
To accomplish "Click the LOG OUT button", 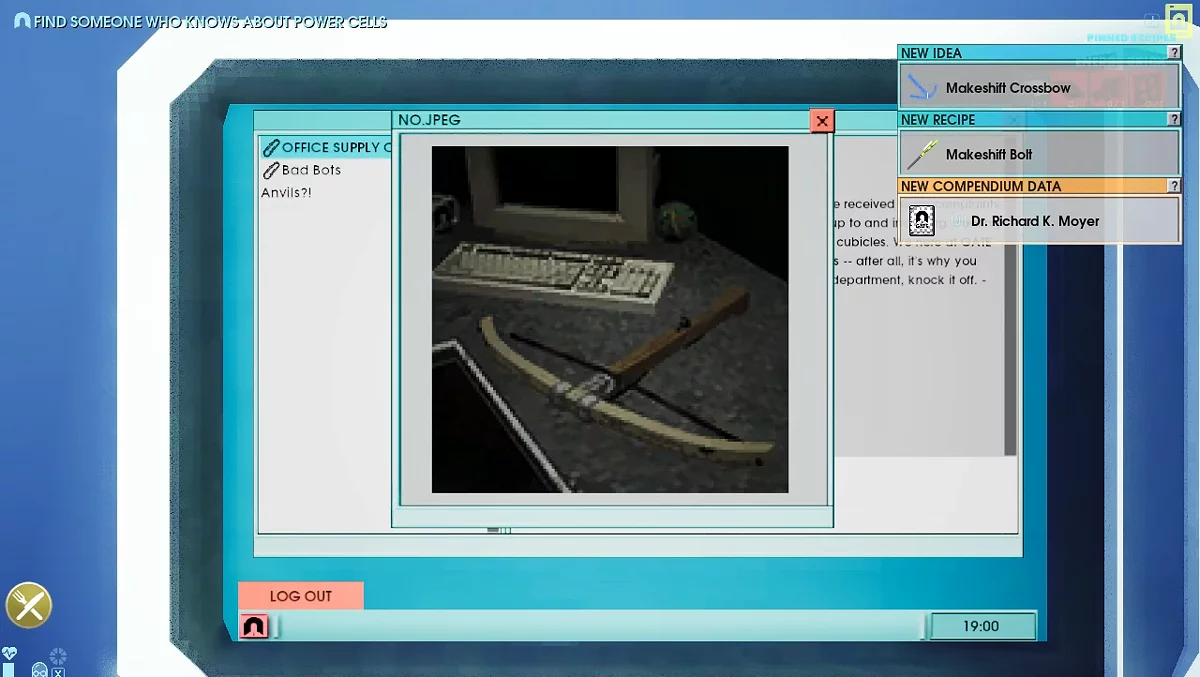I will pos(301,596).
